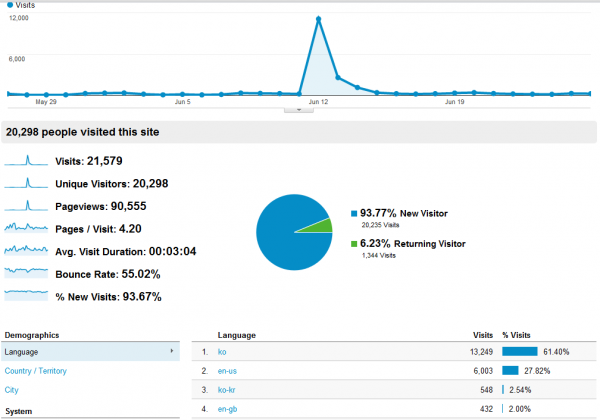The height and width of the screenshot is (420, 600).
Task: Click the Visits sparkline icon
Action: [27, 160]
